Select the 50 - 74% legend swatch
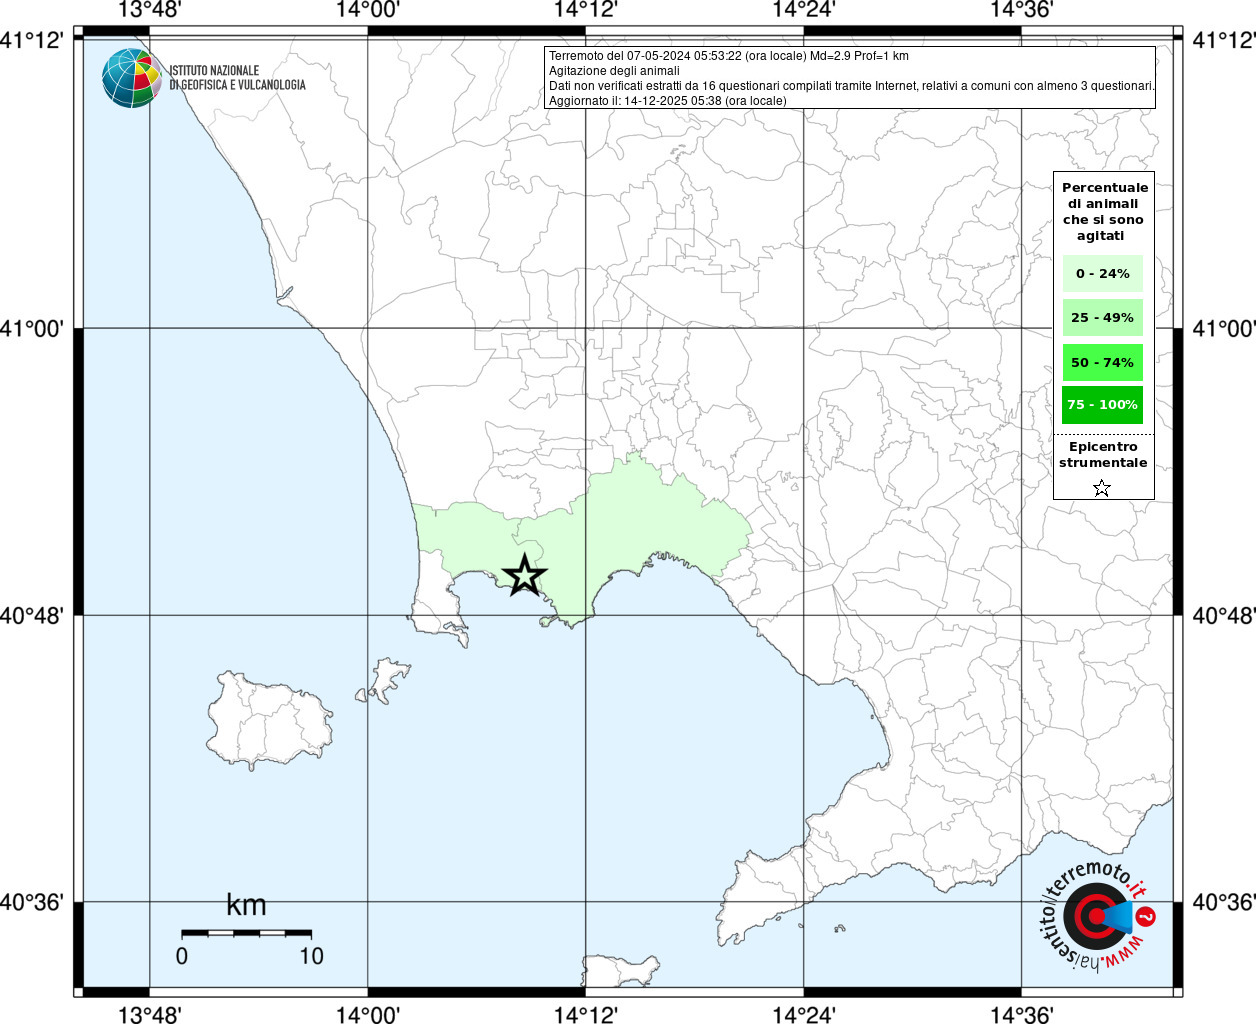This screenshot has height=1024, width=1256. (x=1103, y=362)
